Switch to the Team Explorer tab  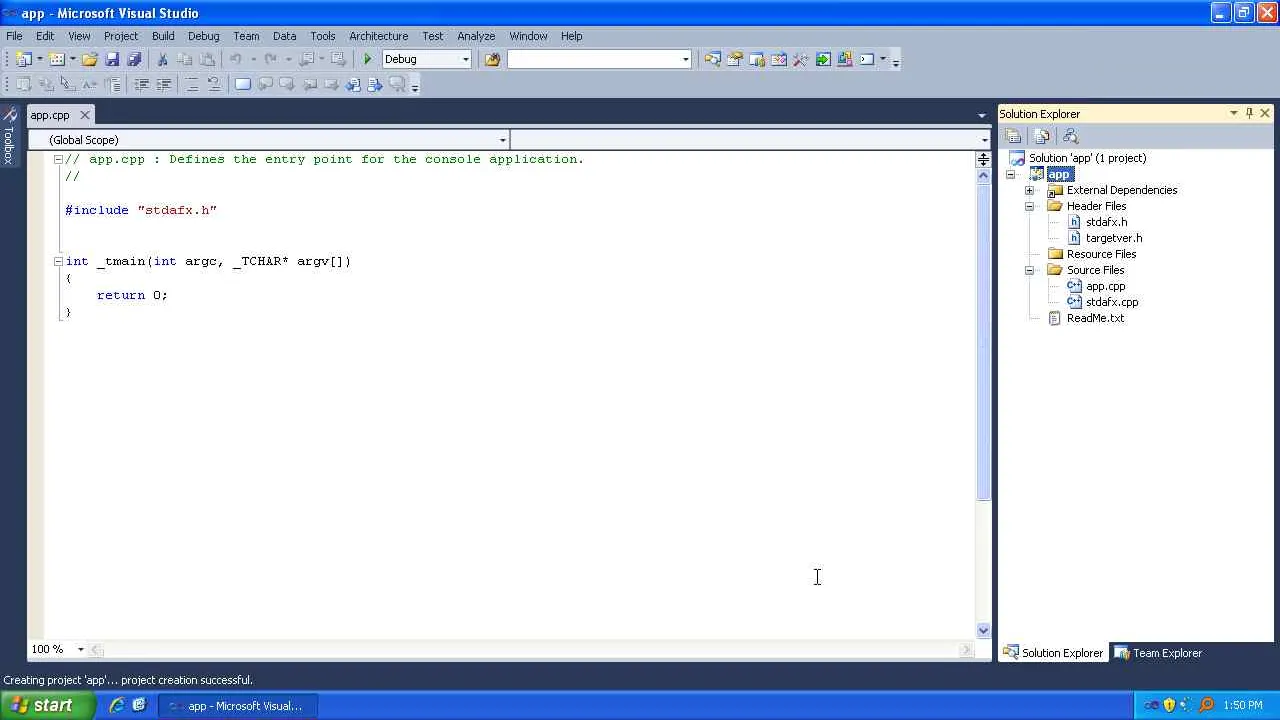coord(1157,653)
